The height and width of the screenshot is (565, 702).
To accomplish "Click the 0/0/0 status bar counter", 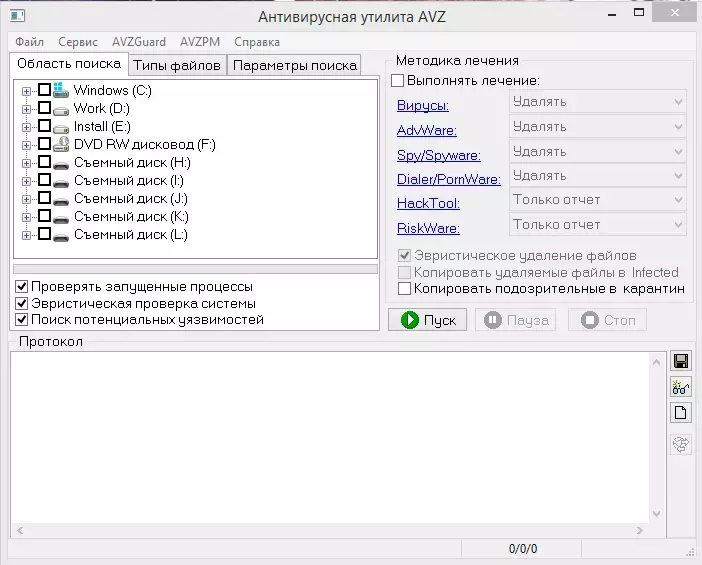I will (522, 549).
